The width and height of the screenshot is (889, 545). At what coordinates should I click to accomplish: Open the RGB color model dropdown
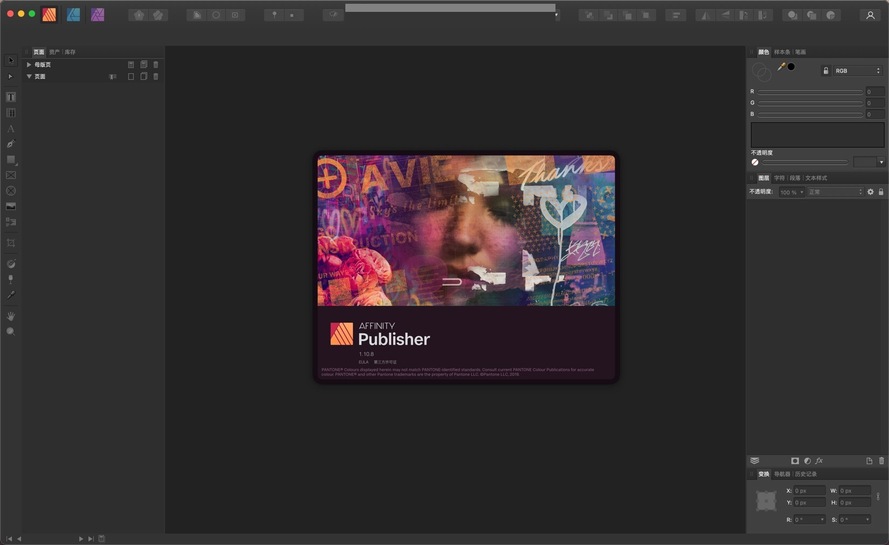[857, 71]
